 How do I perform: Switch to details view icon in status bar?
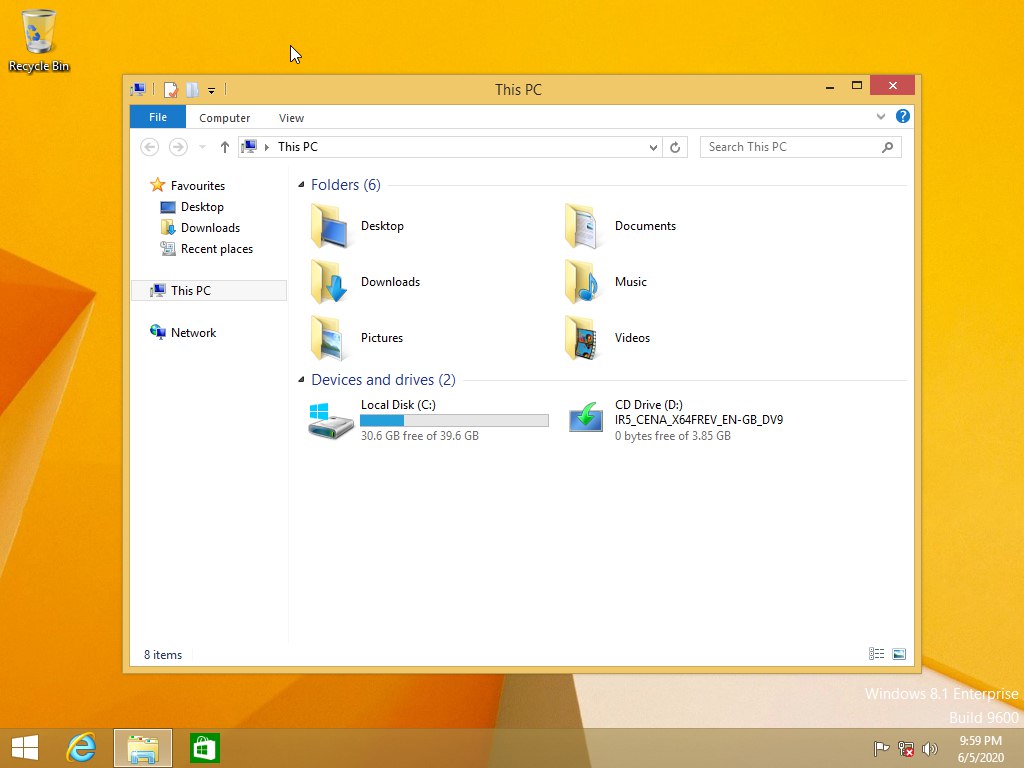point(876,654)
